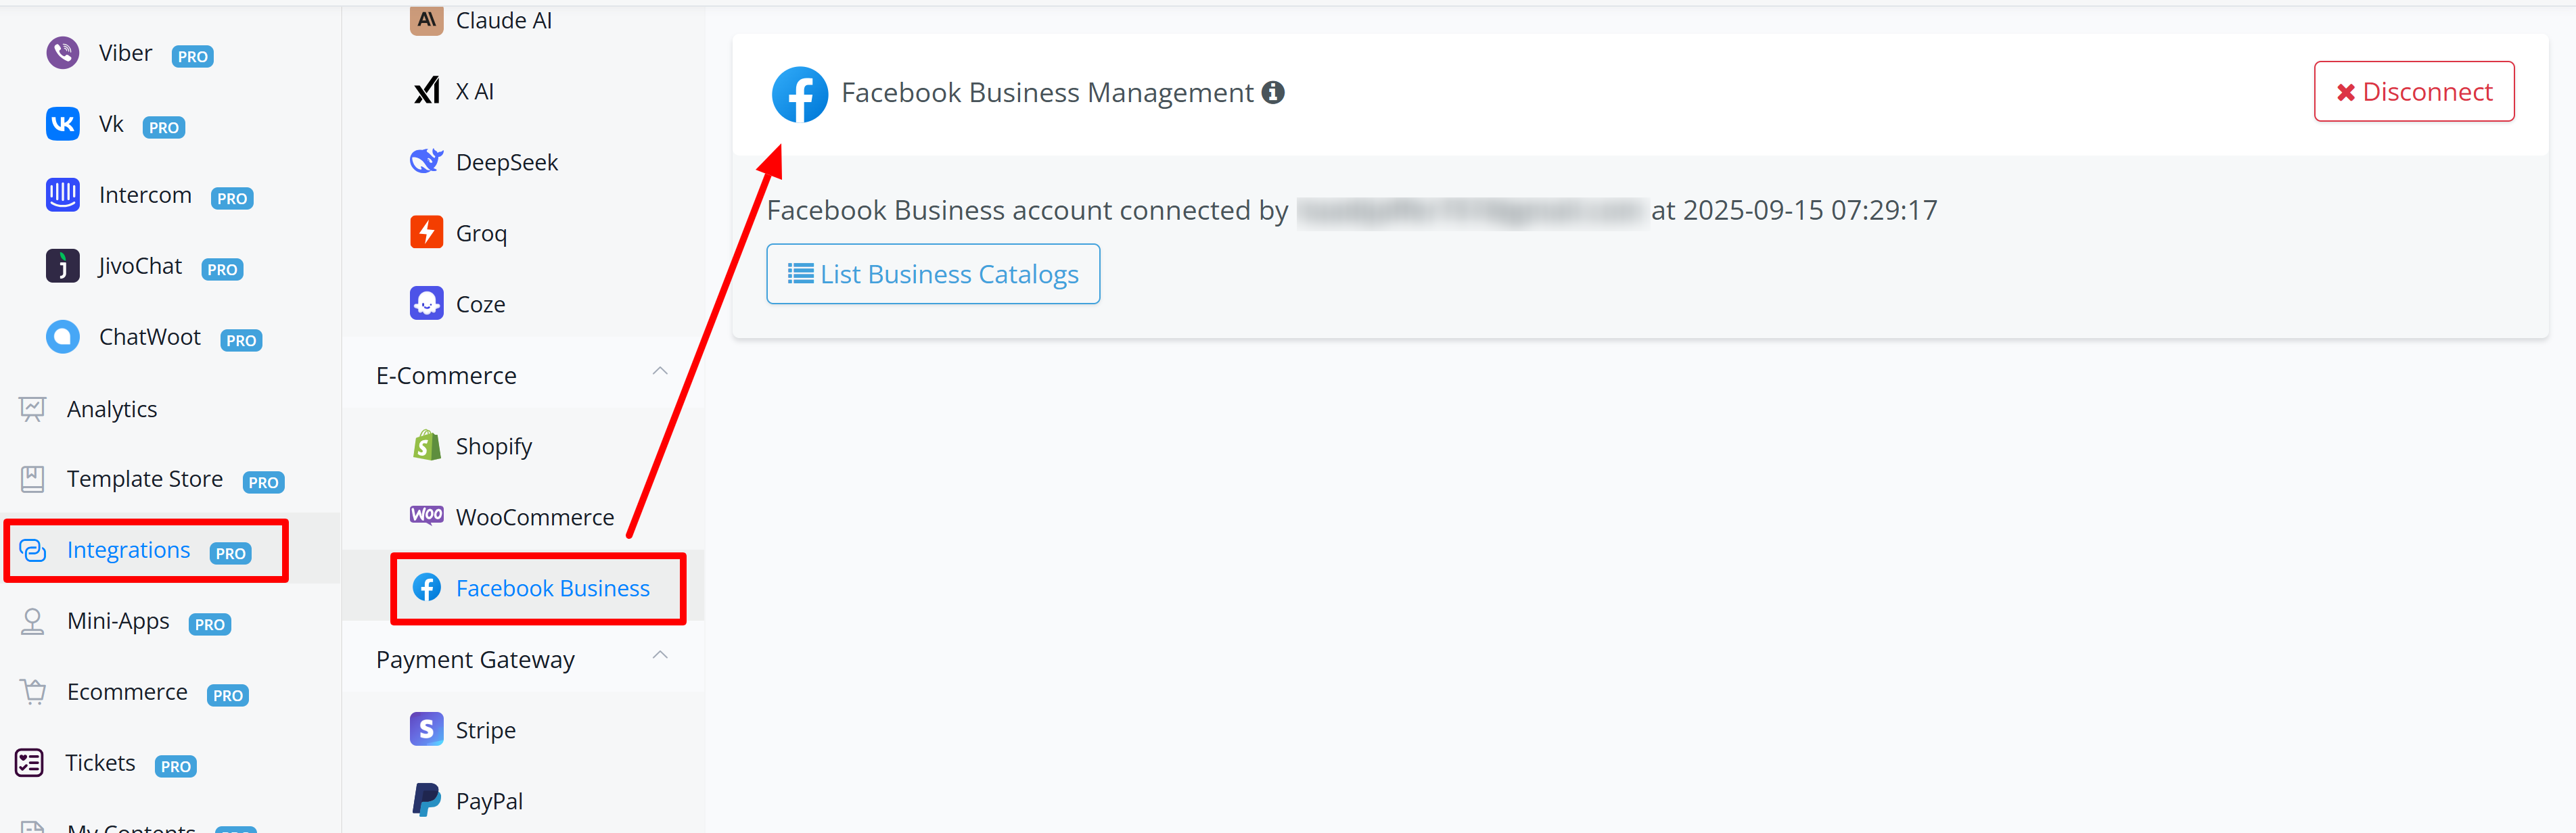Click the Shopify bag icon
The image size is (2576, 833).
[427, 445]
